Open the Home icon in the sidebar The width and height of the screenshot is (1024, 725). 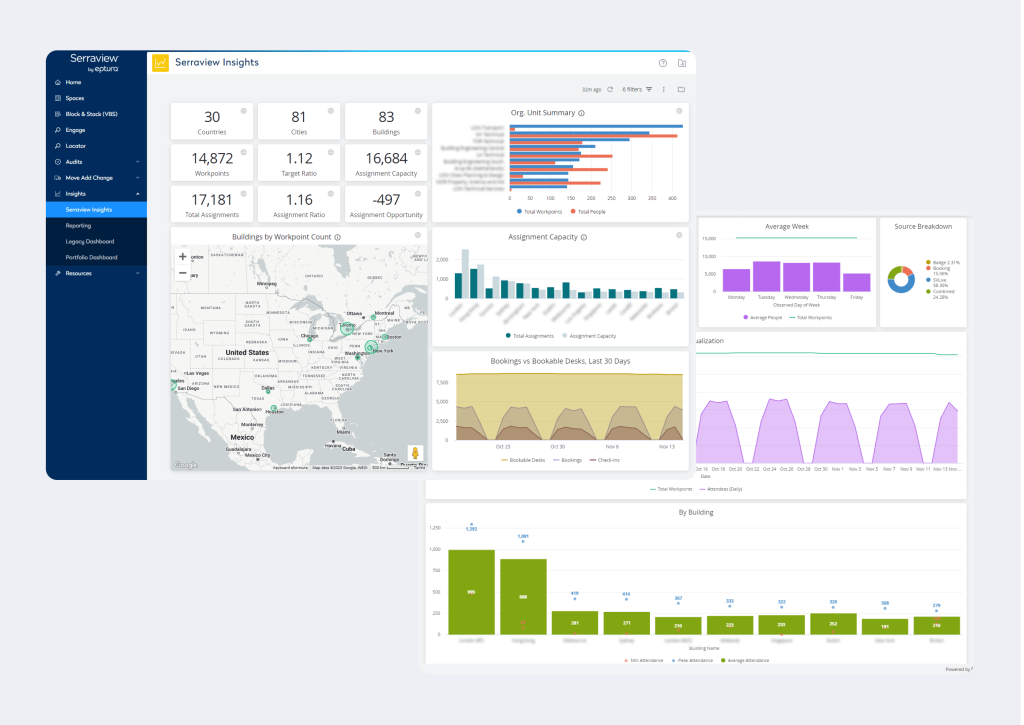(58, 82)
